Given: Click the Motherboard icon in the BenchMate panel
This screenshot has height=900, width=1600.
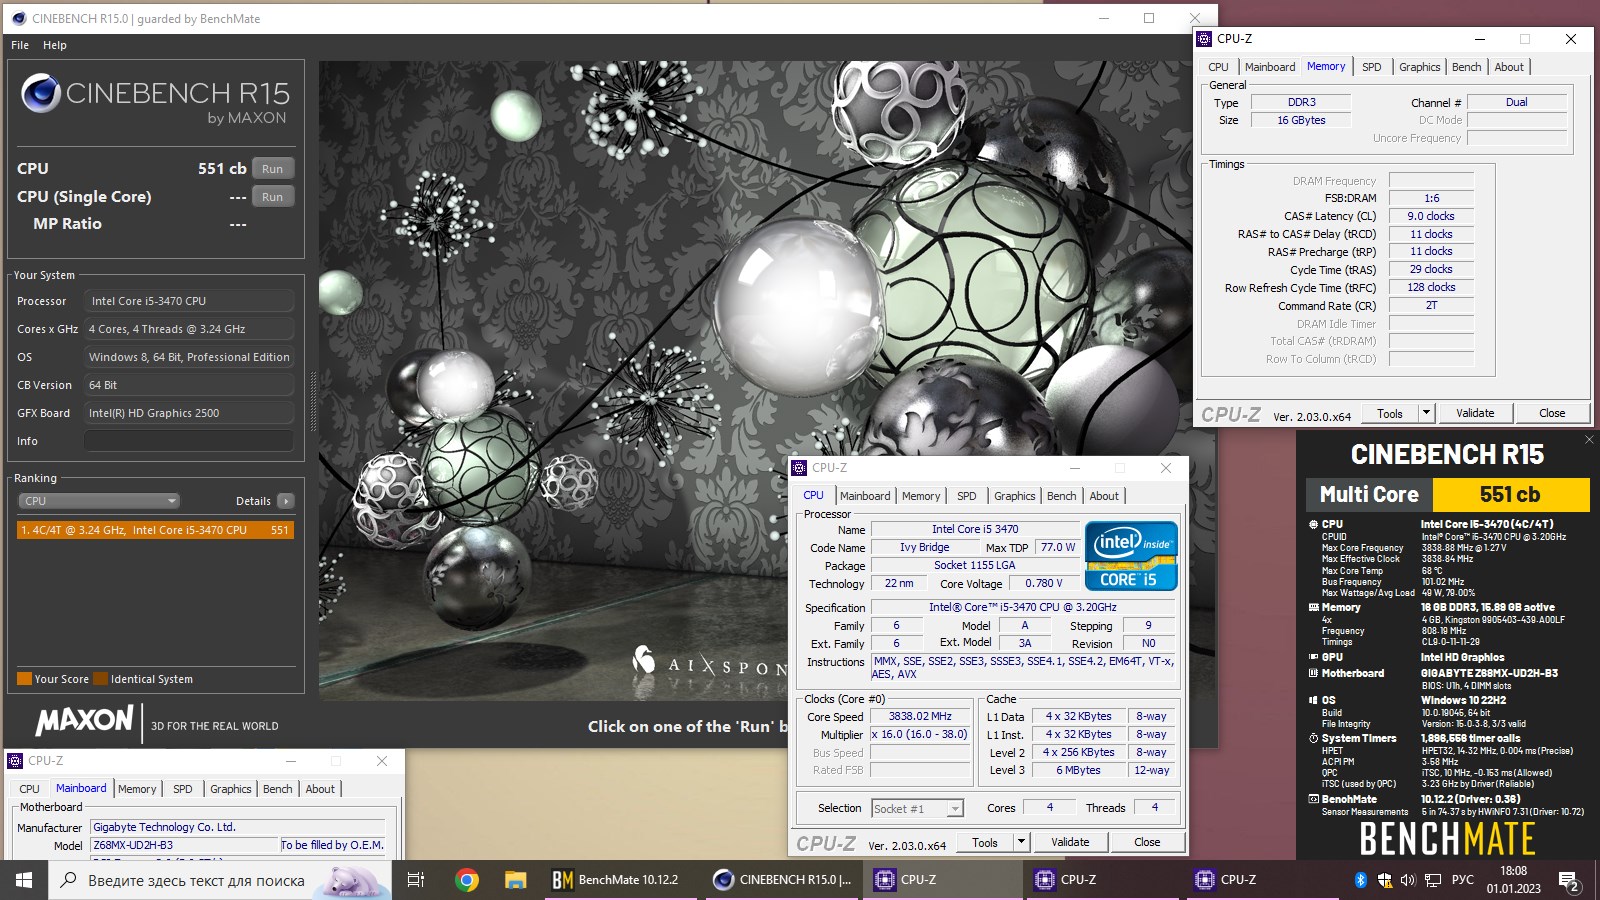Looking at the screenshot, I should point(1313,673).
